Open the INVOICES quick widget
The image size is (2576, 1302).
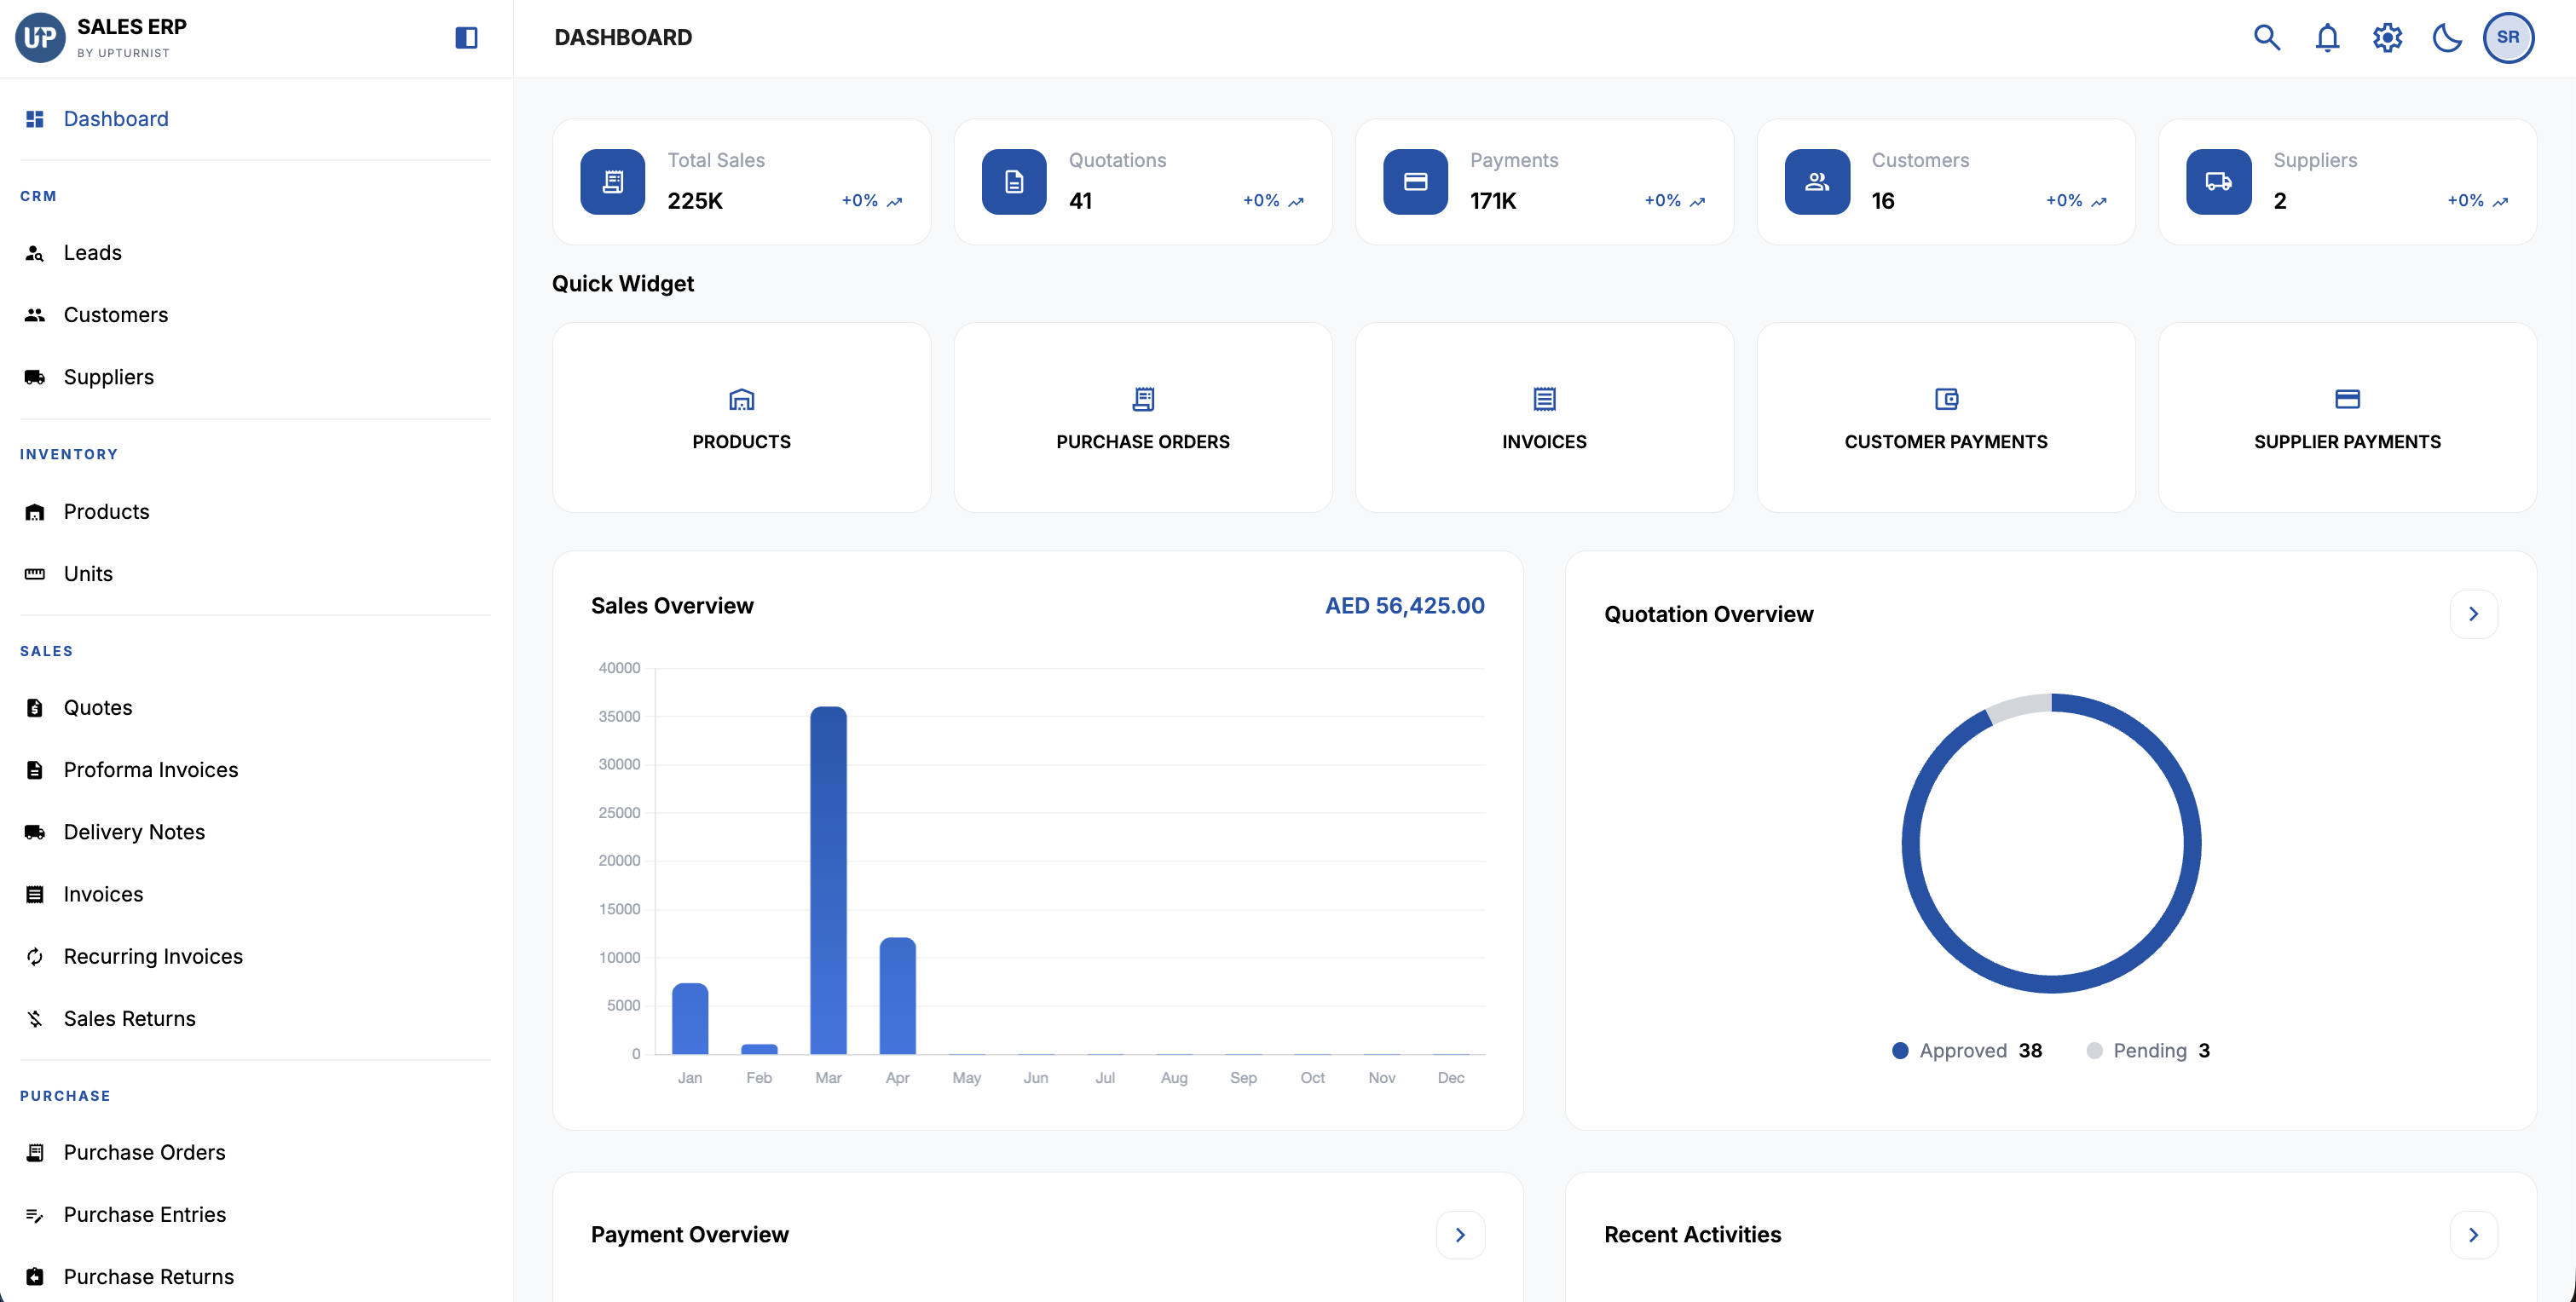click(1545, 418)
